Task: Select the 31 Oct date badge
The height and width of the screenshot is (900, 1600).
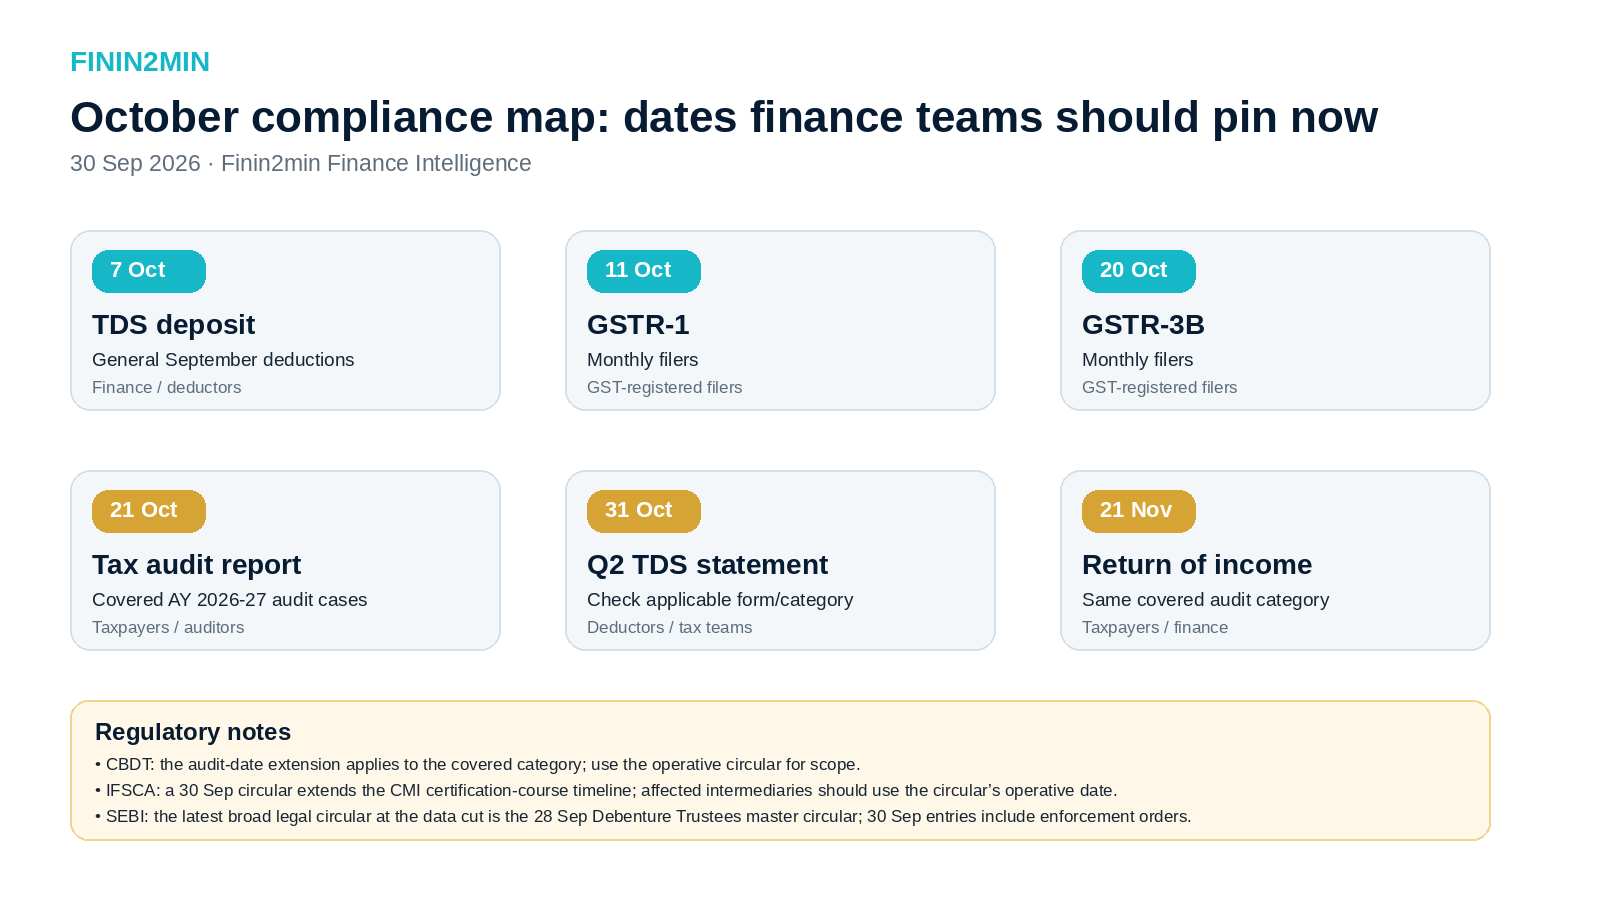Action: [644, 511]
